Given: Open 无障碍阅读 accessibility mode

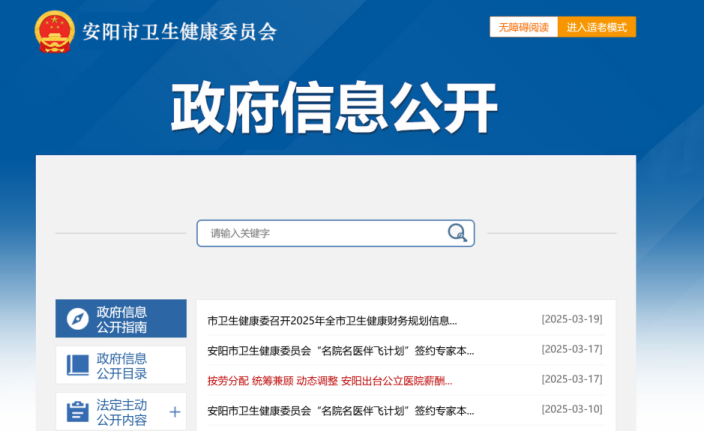Looking at the screenshot, I should pos(524,27).
